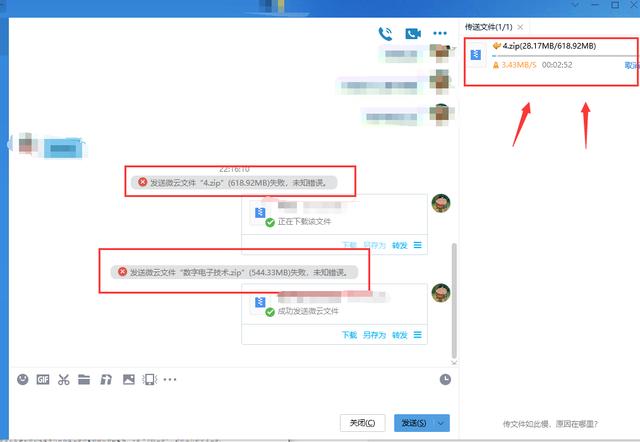This screenshot has height=442, width=640.
Task: Open the send file folder icon
Action: pyautogui.click(x=84, y=380)
